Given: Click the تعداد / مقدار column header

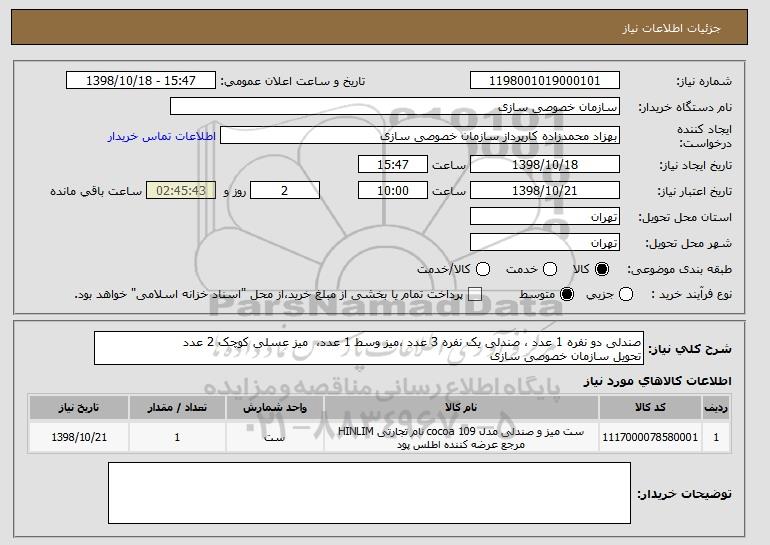Looking at the screenshot, I should tap(177, 408).
